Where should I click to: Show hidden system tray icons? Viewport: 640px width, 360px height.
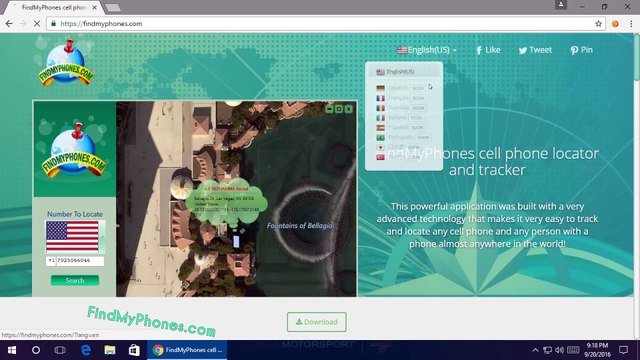click(535, 350)
